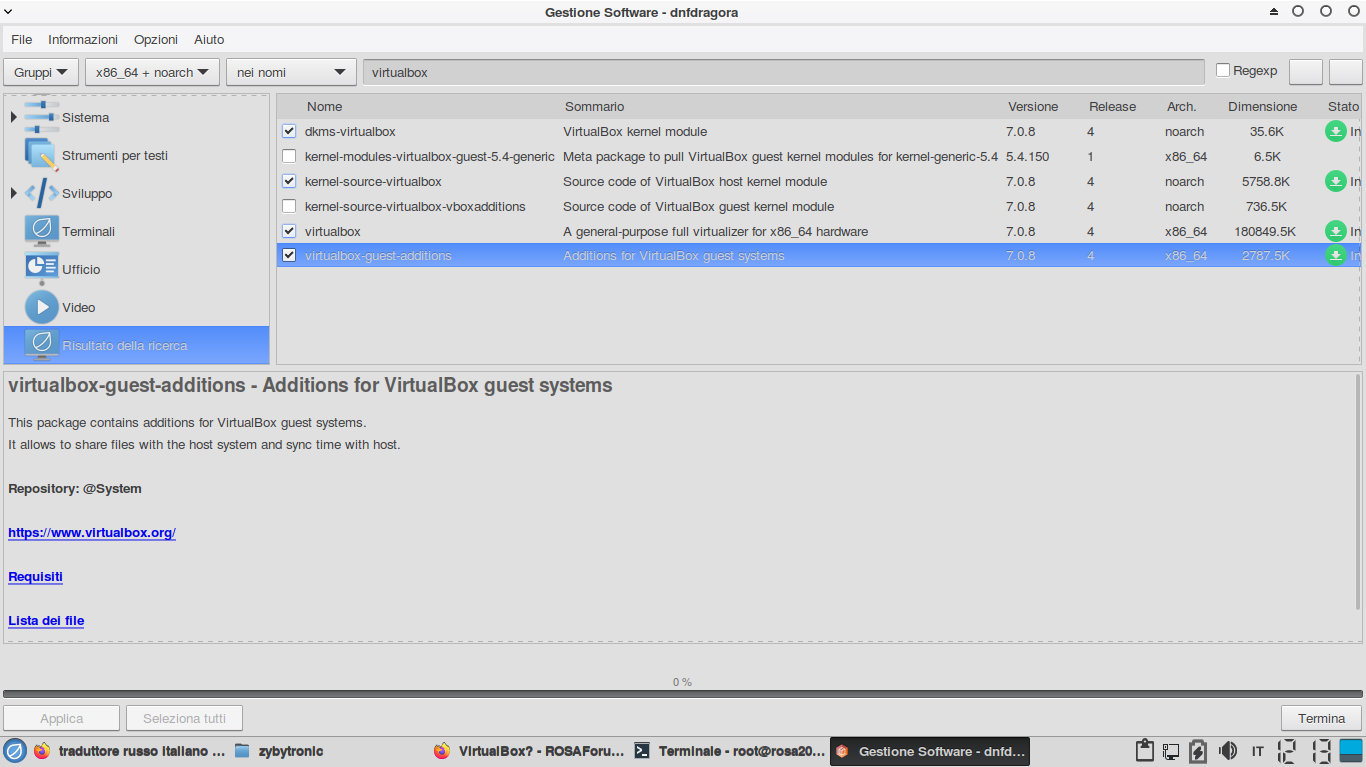
Task: Expand the Sviluppo category tree
Action: 13,193
